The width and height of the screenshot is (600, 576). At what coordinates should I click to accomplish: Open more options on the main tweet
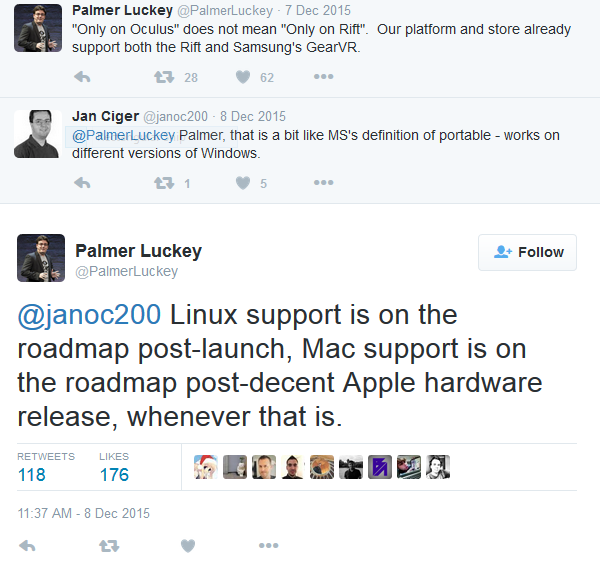[x=268, y=546]
